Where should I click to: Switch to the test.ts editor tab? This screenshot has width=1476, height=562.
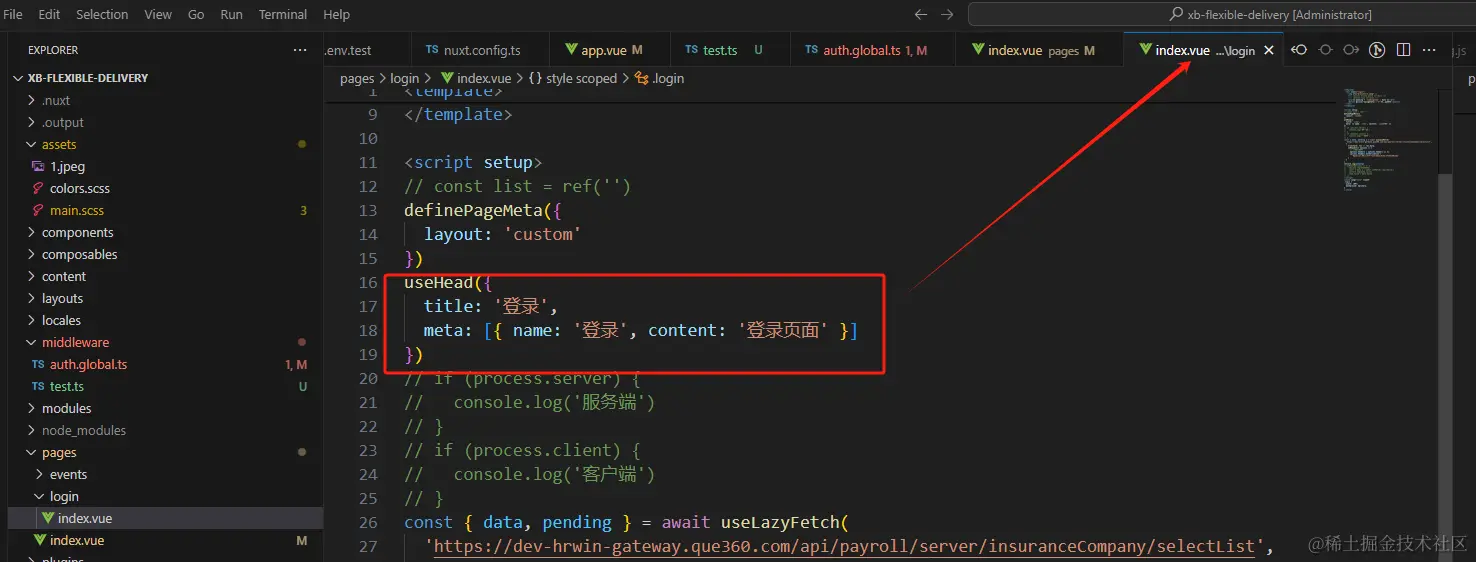[730, 50]
